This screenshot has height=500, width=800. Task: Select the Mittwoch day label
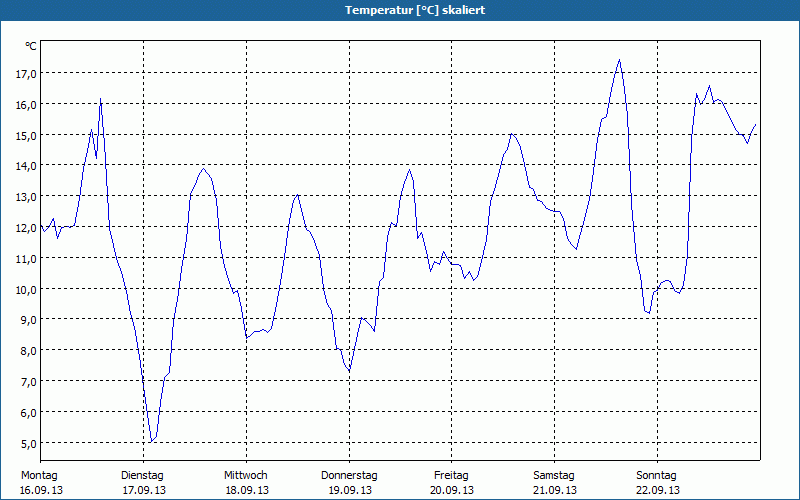pyautogui.click(x=245, y=475)
